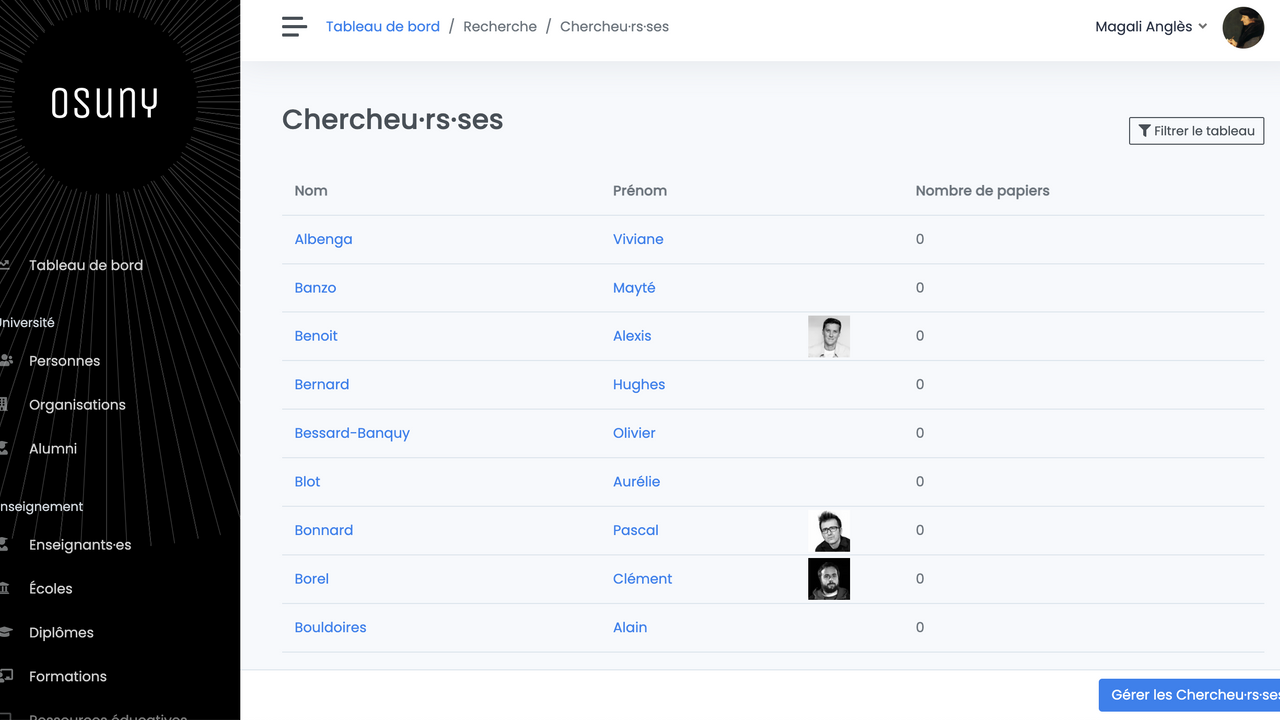The height and width of the screenshot is (720, 1280).
Task: Open Tableau de bord breadcrumb link
Action: [382, 27]
